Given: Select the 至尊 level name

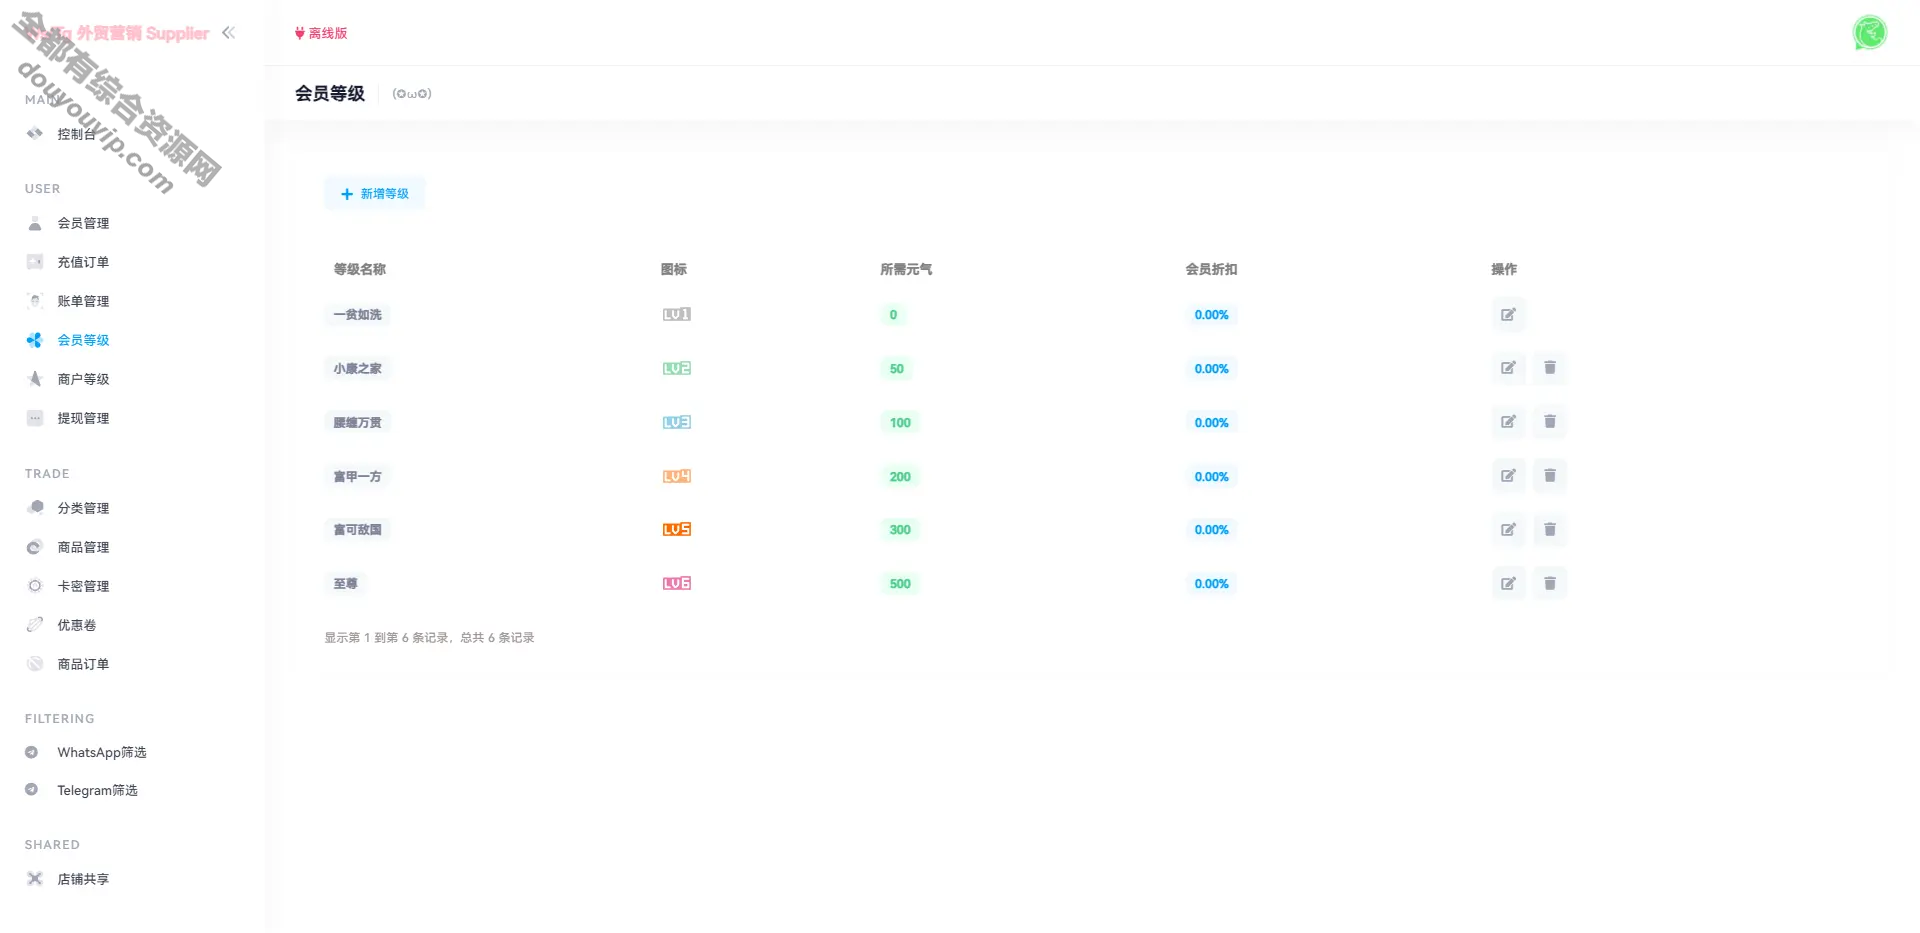Looking at the screenshot, I should 346,584.
